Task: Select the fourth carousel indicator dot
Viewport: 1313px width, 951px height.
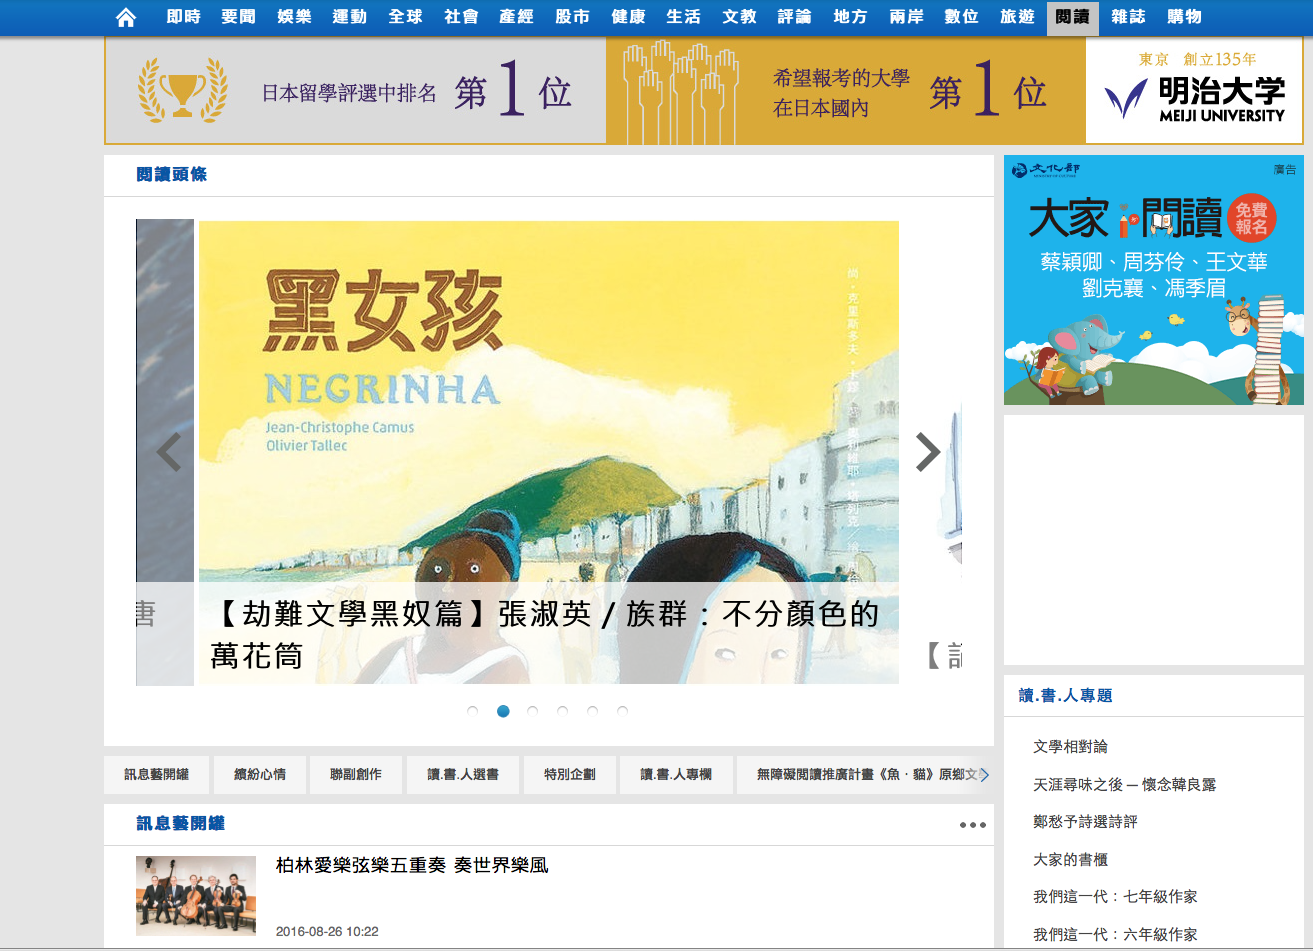Action: click(x=563, y=711)
